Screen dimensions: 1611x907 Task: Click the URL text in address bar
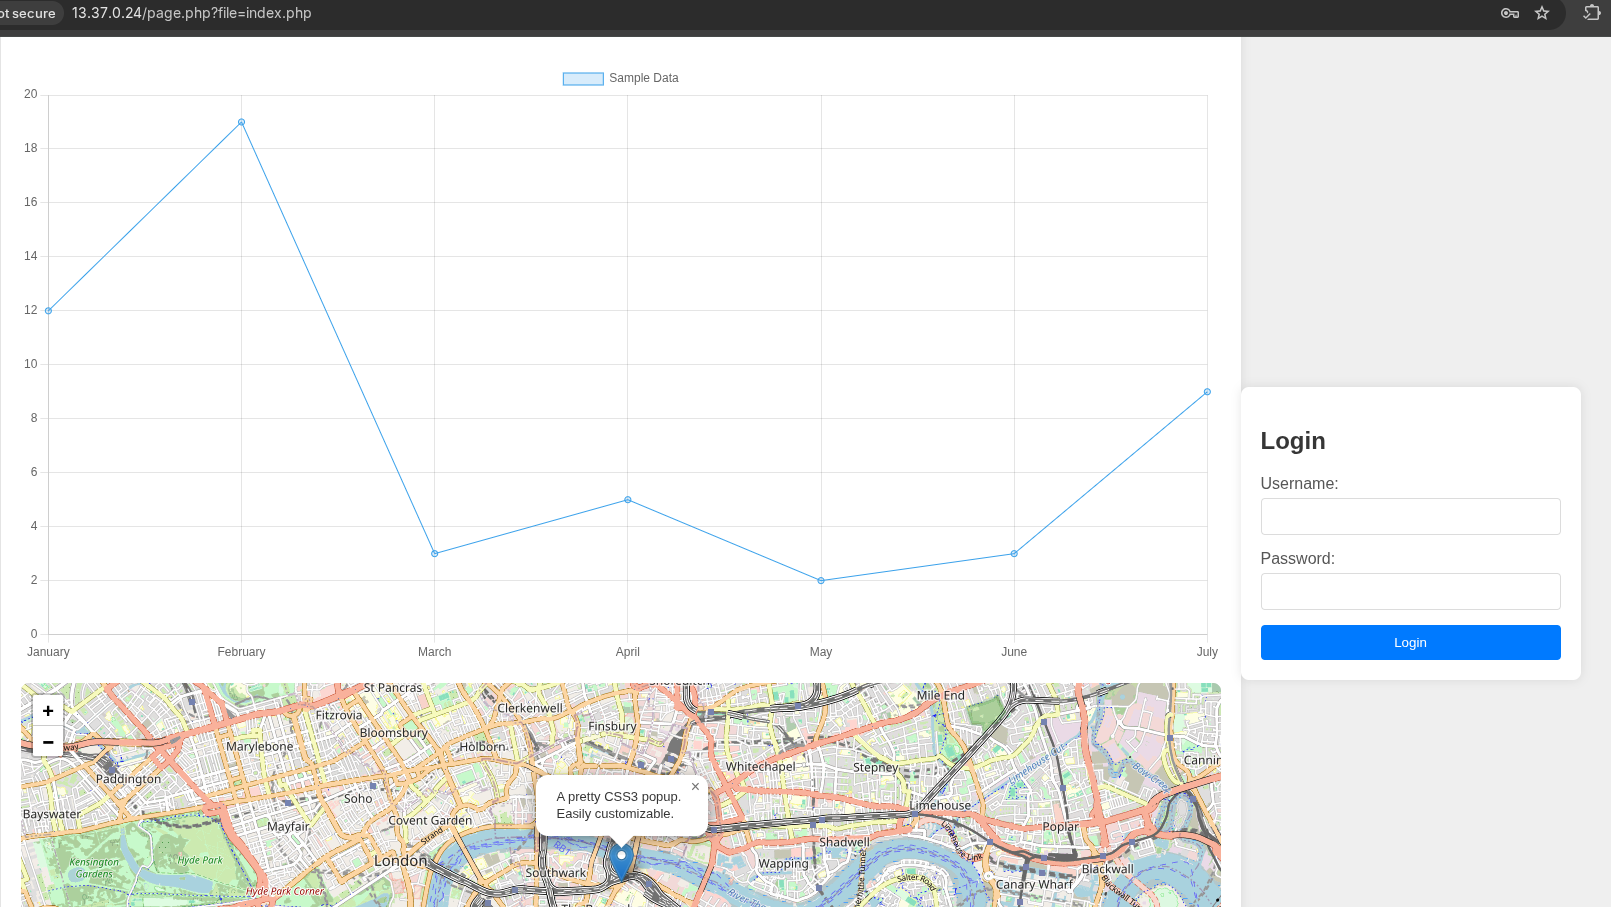[x=192, y=13]
